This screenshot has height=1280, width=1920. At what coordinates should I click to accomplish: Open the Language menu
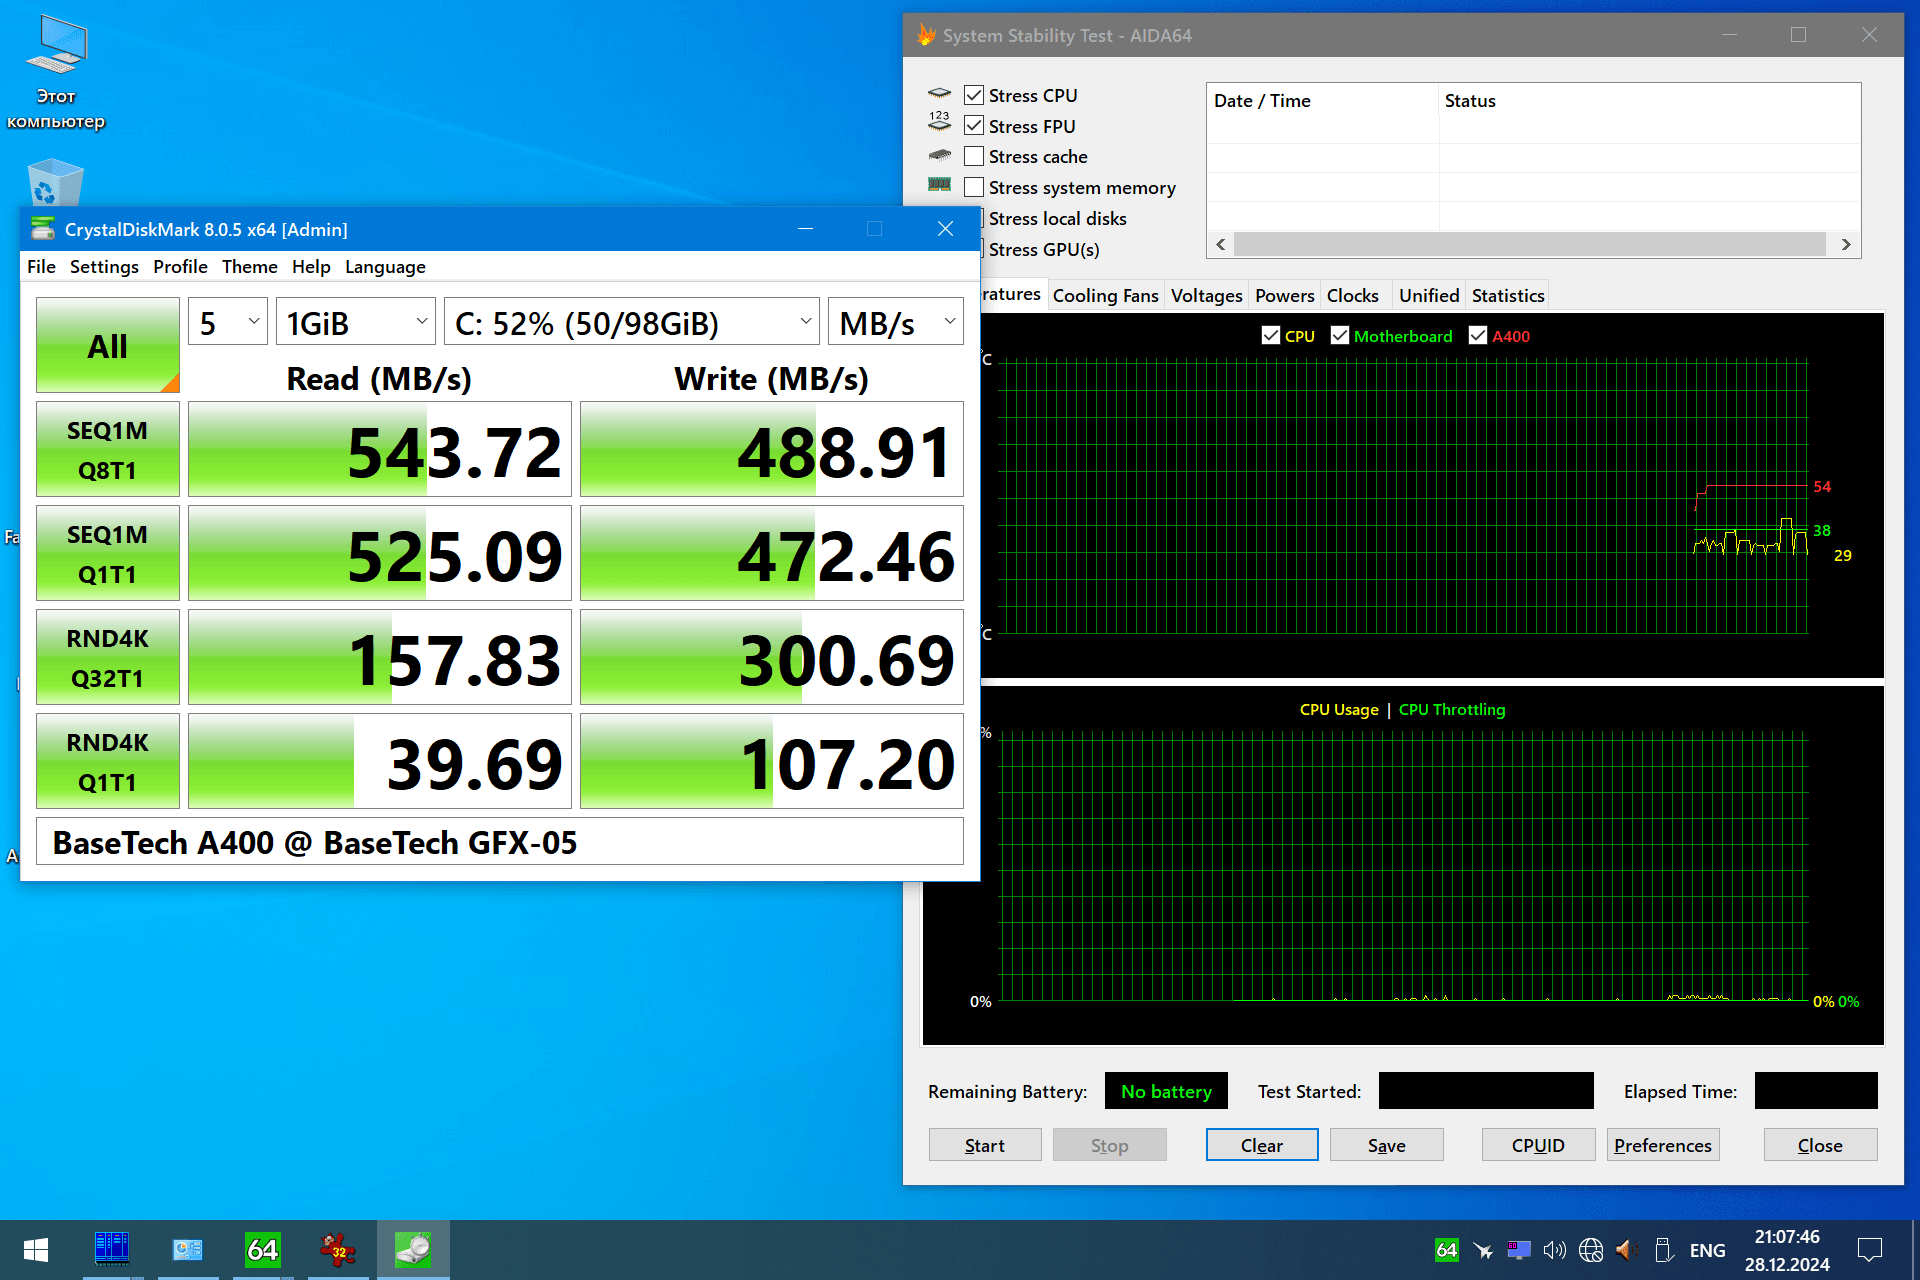[385, 267]
